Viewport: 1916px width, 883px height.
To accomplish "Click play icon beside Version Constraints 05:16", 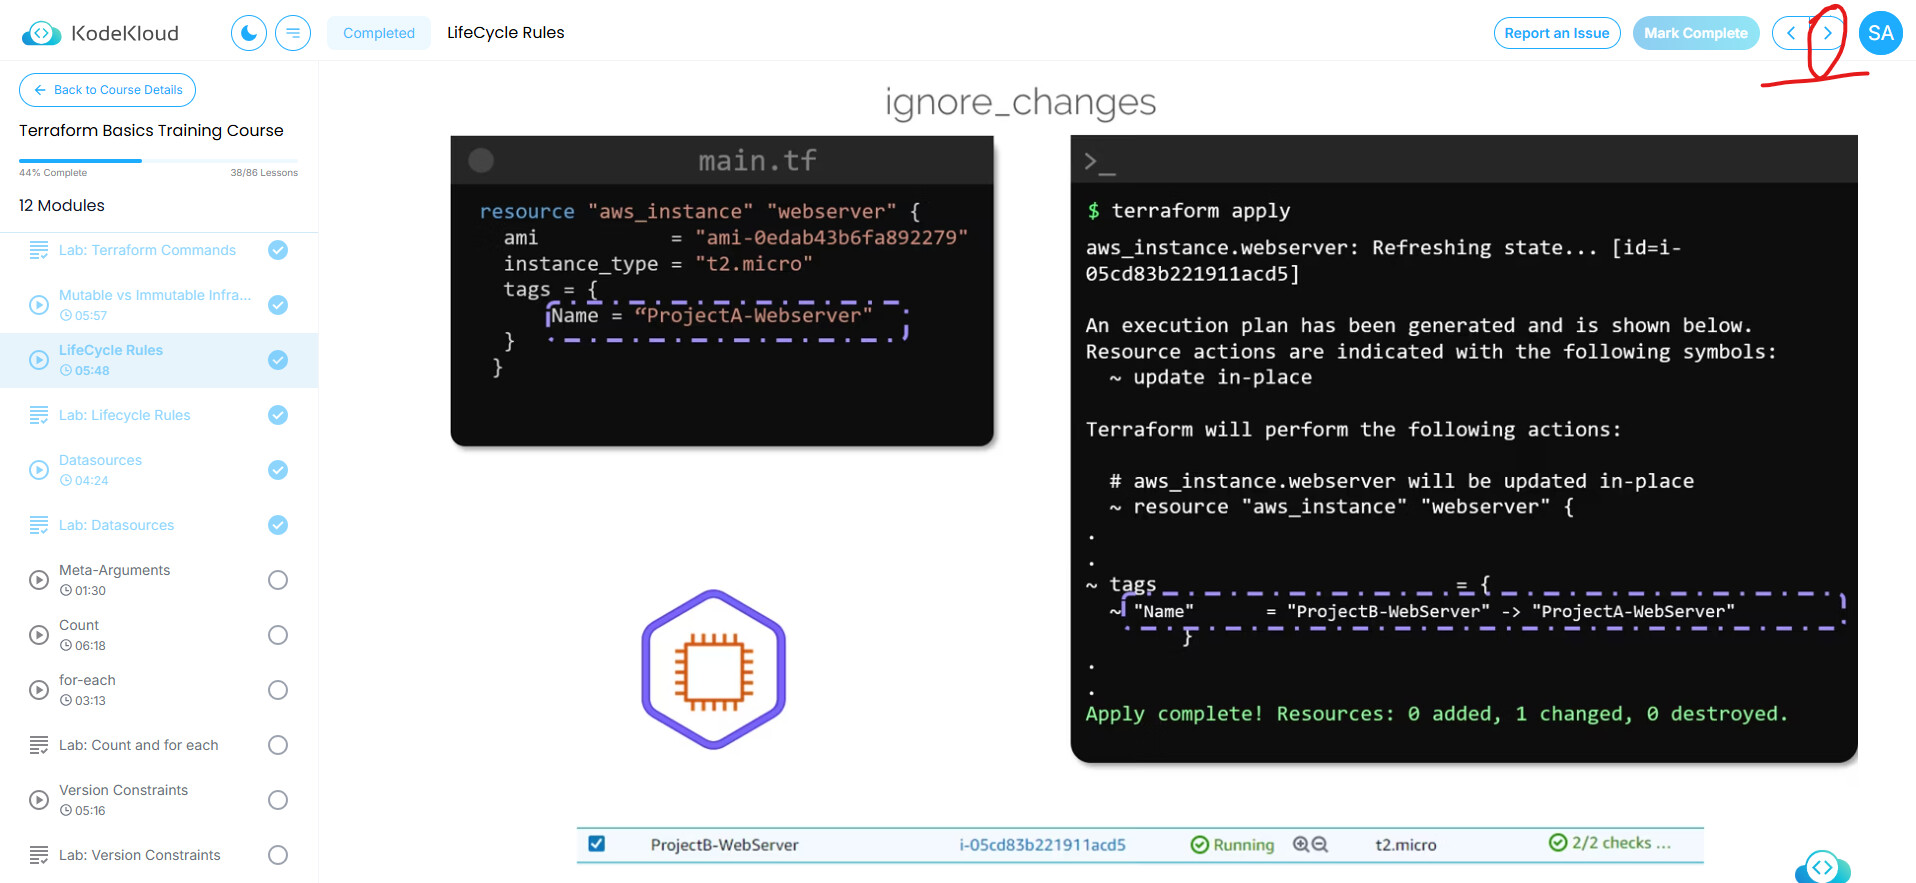I will tap(39, 800).
